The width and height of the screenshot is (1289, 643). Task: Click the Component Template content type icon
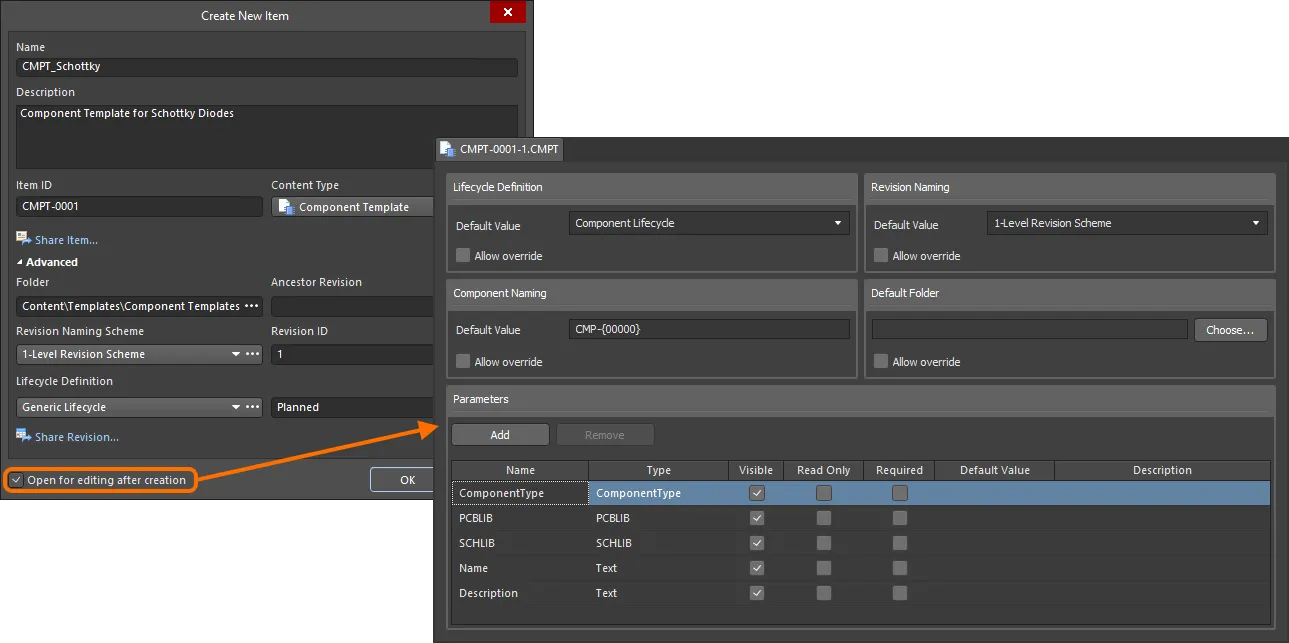tap(286, 207)
